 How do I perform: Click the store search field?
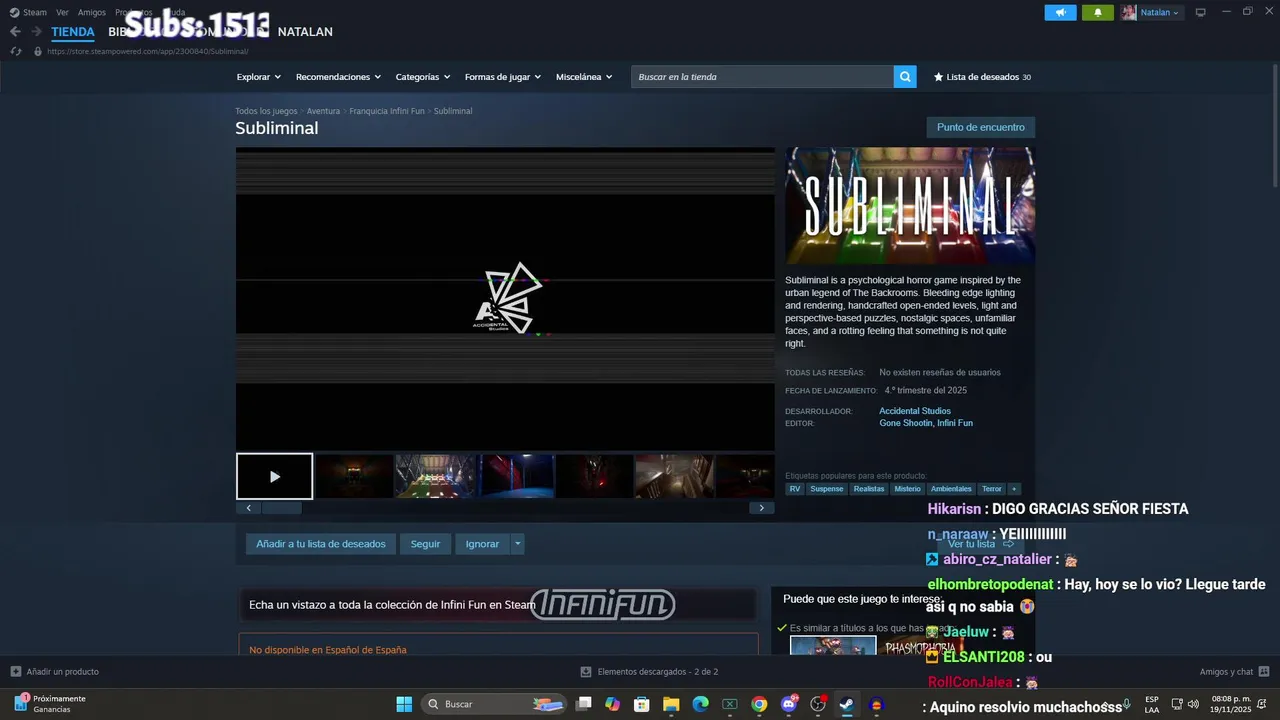coord(762,77)
